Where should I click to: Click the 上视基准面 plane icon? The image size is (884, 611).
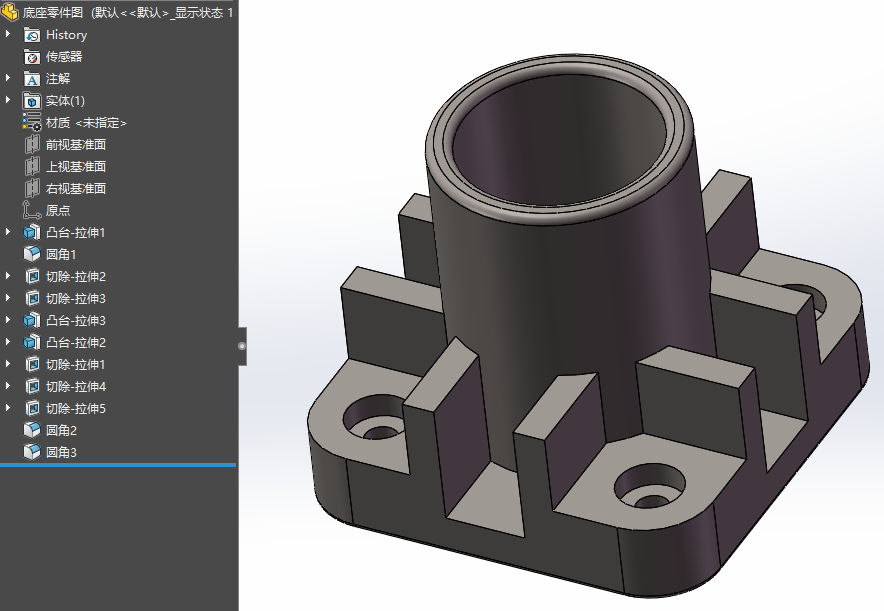pos(32,167)
